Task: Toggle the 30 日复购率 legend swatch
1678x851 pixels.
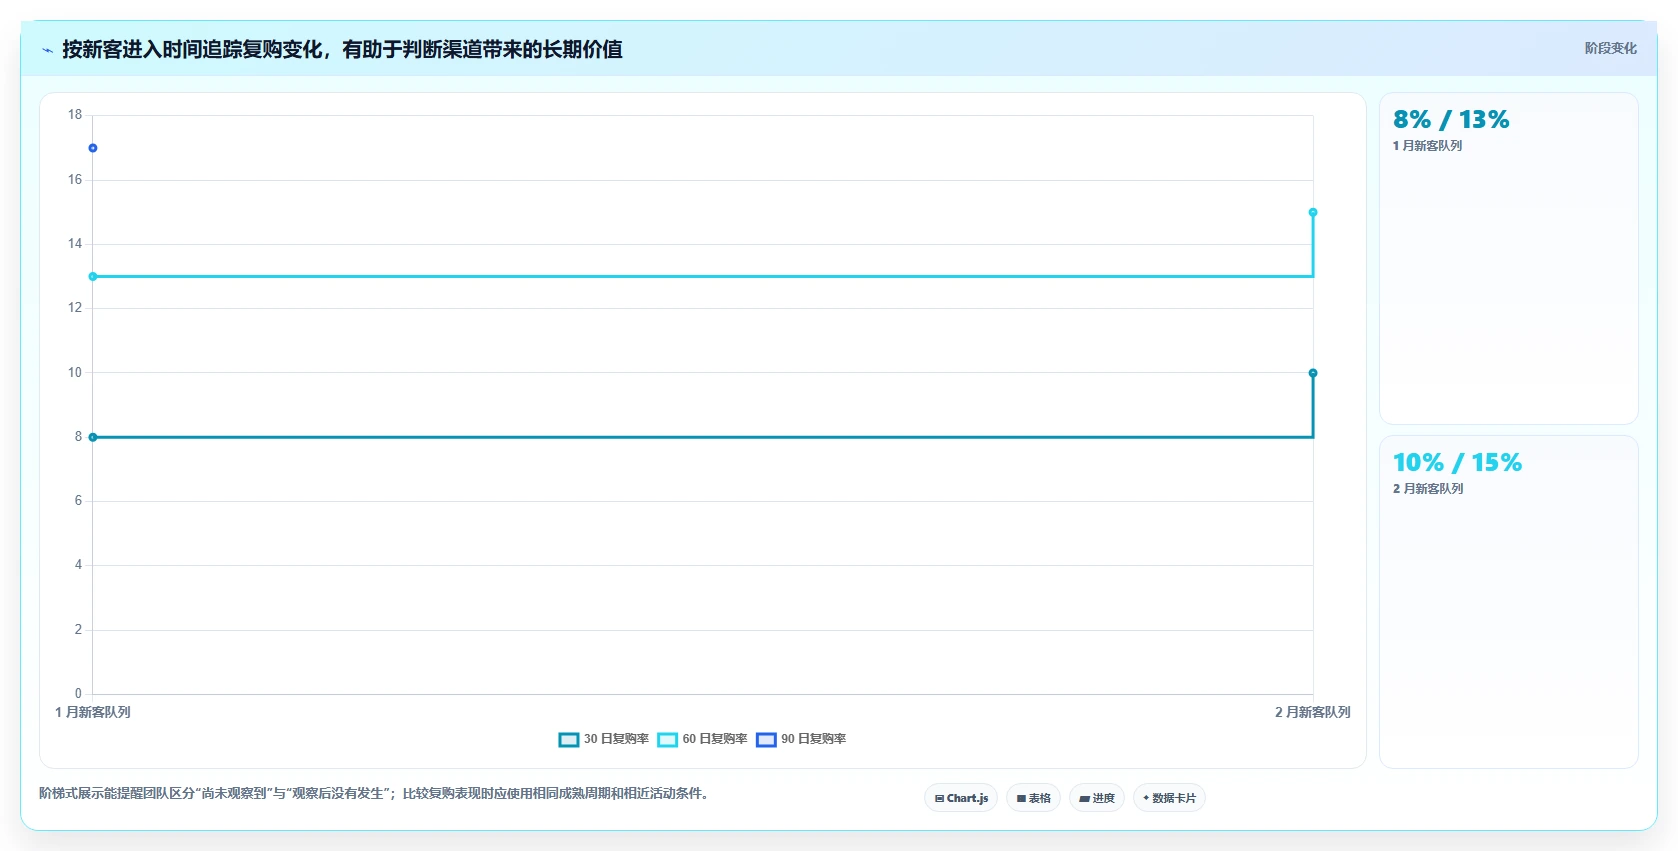Action: pyautogui.click(x=569, y=739)
